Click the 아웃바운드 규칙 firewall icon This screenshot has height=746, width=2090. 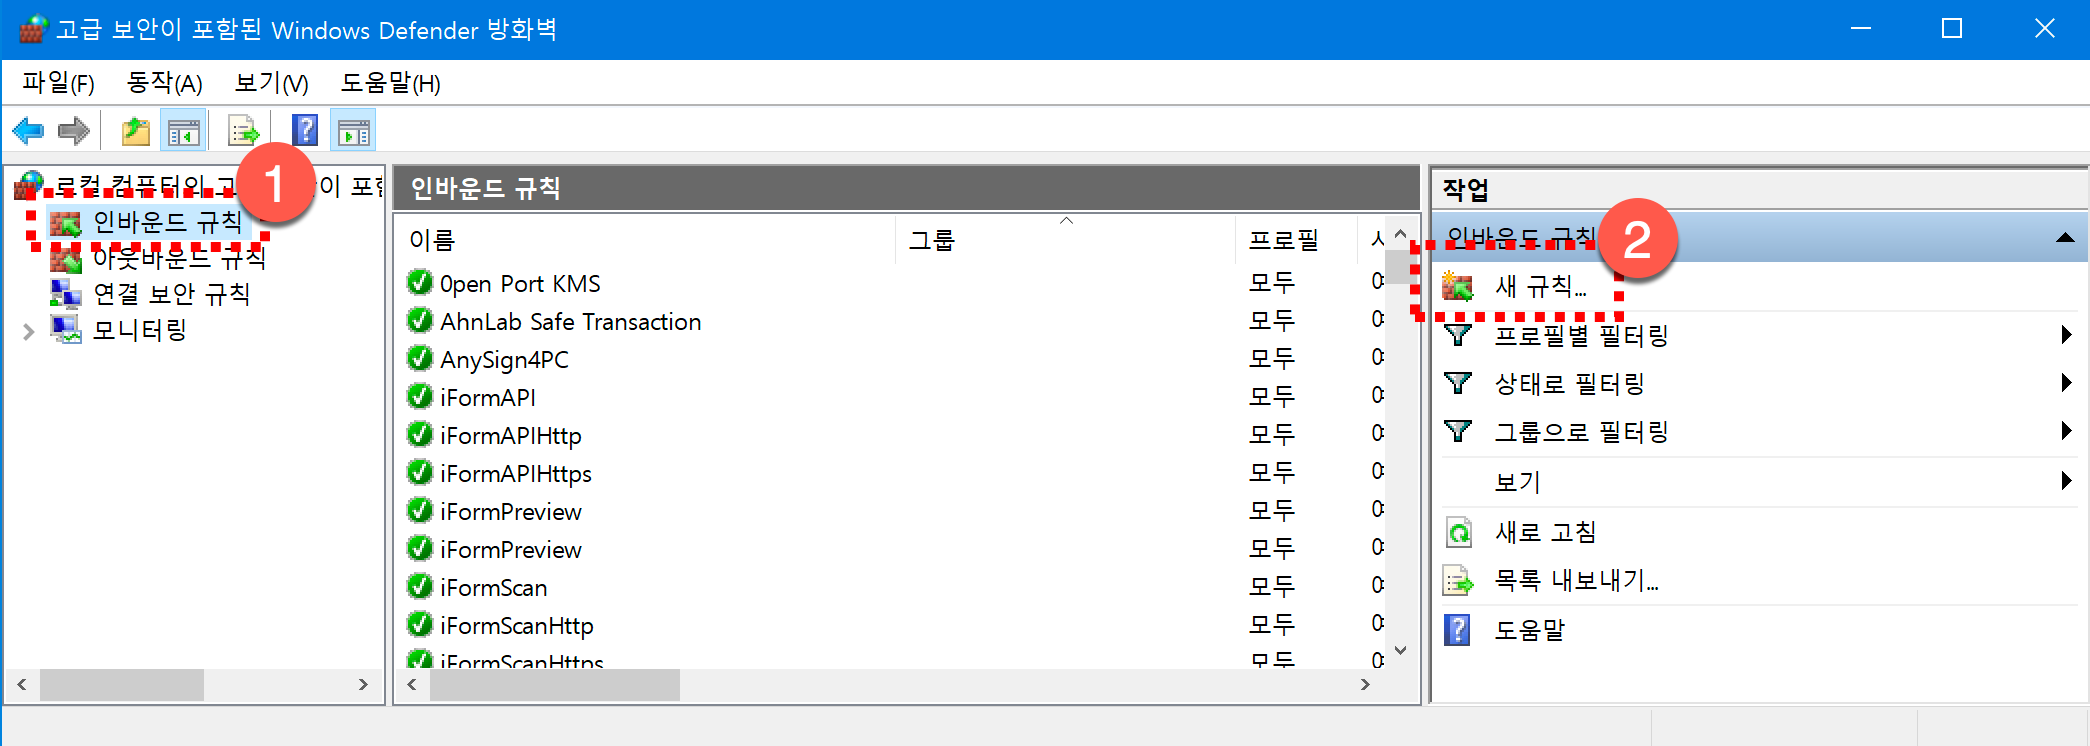click(66, 259)
